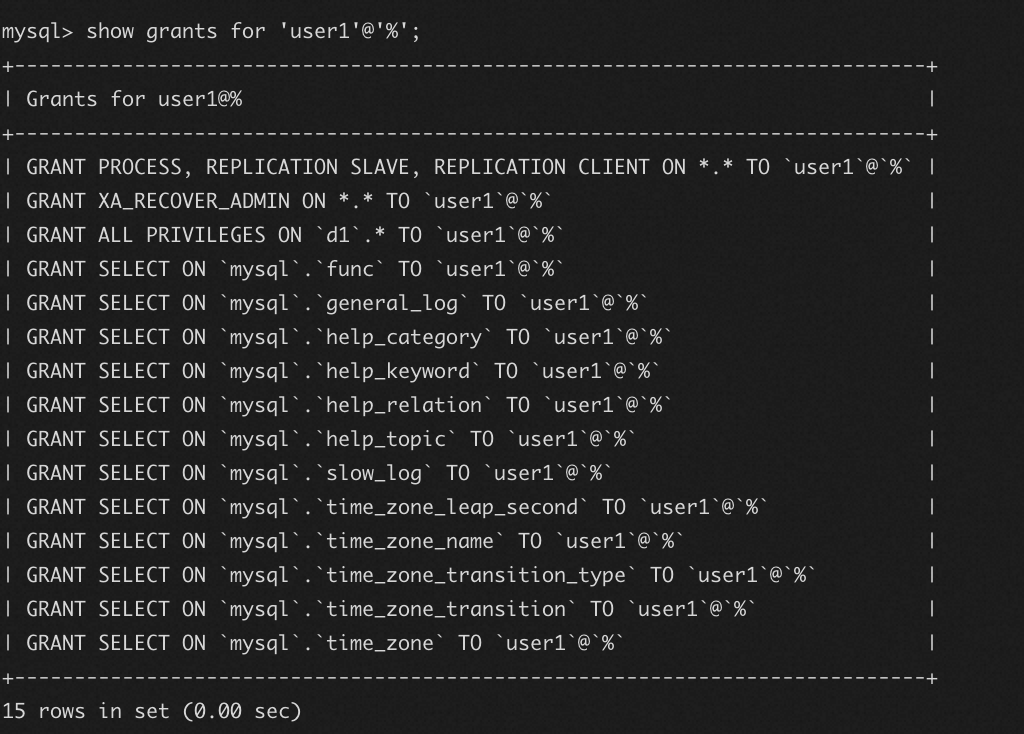Click the `time_zone_leap_second` table name
The image size is (1024, 734).
point(452,507)
